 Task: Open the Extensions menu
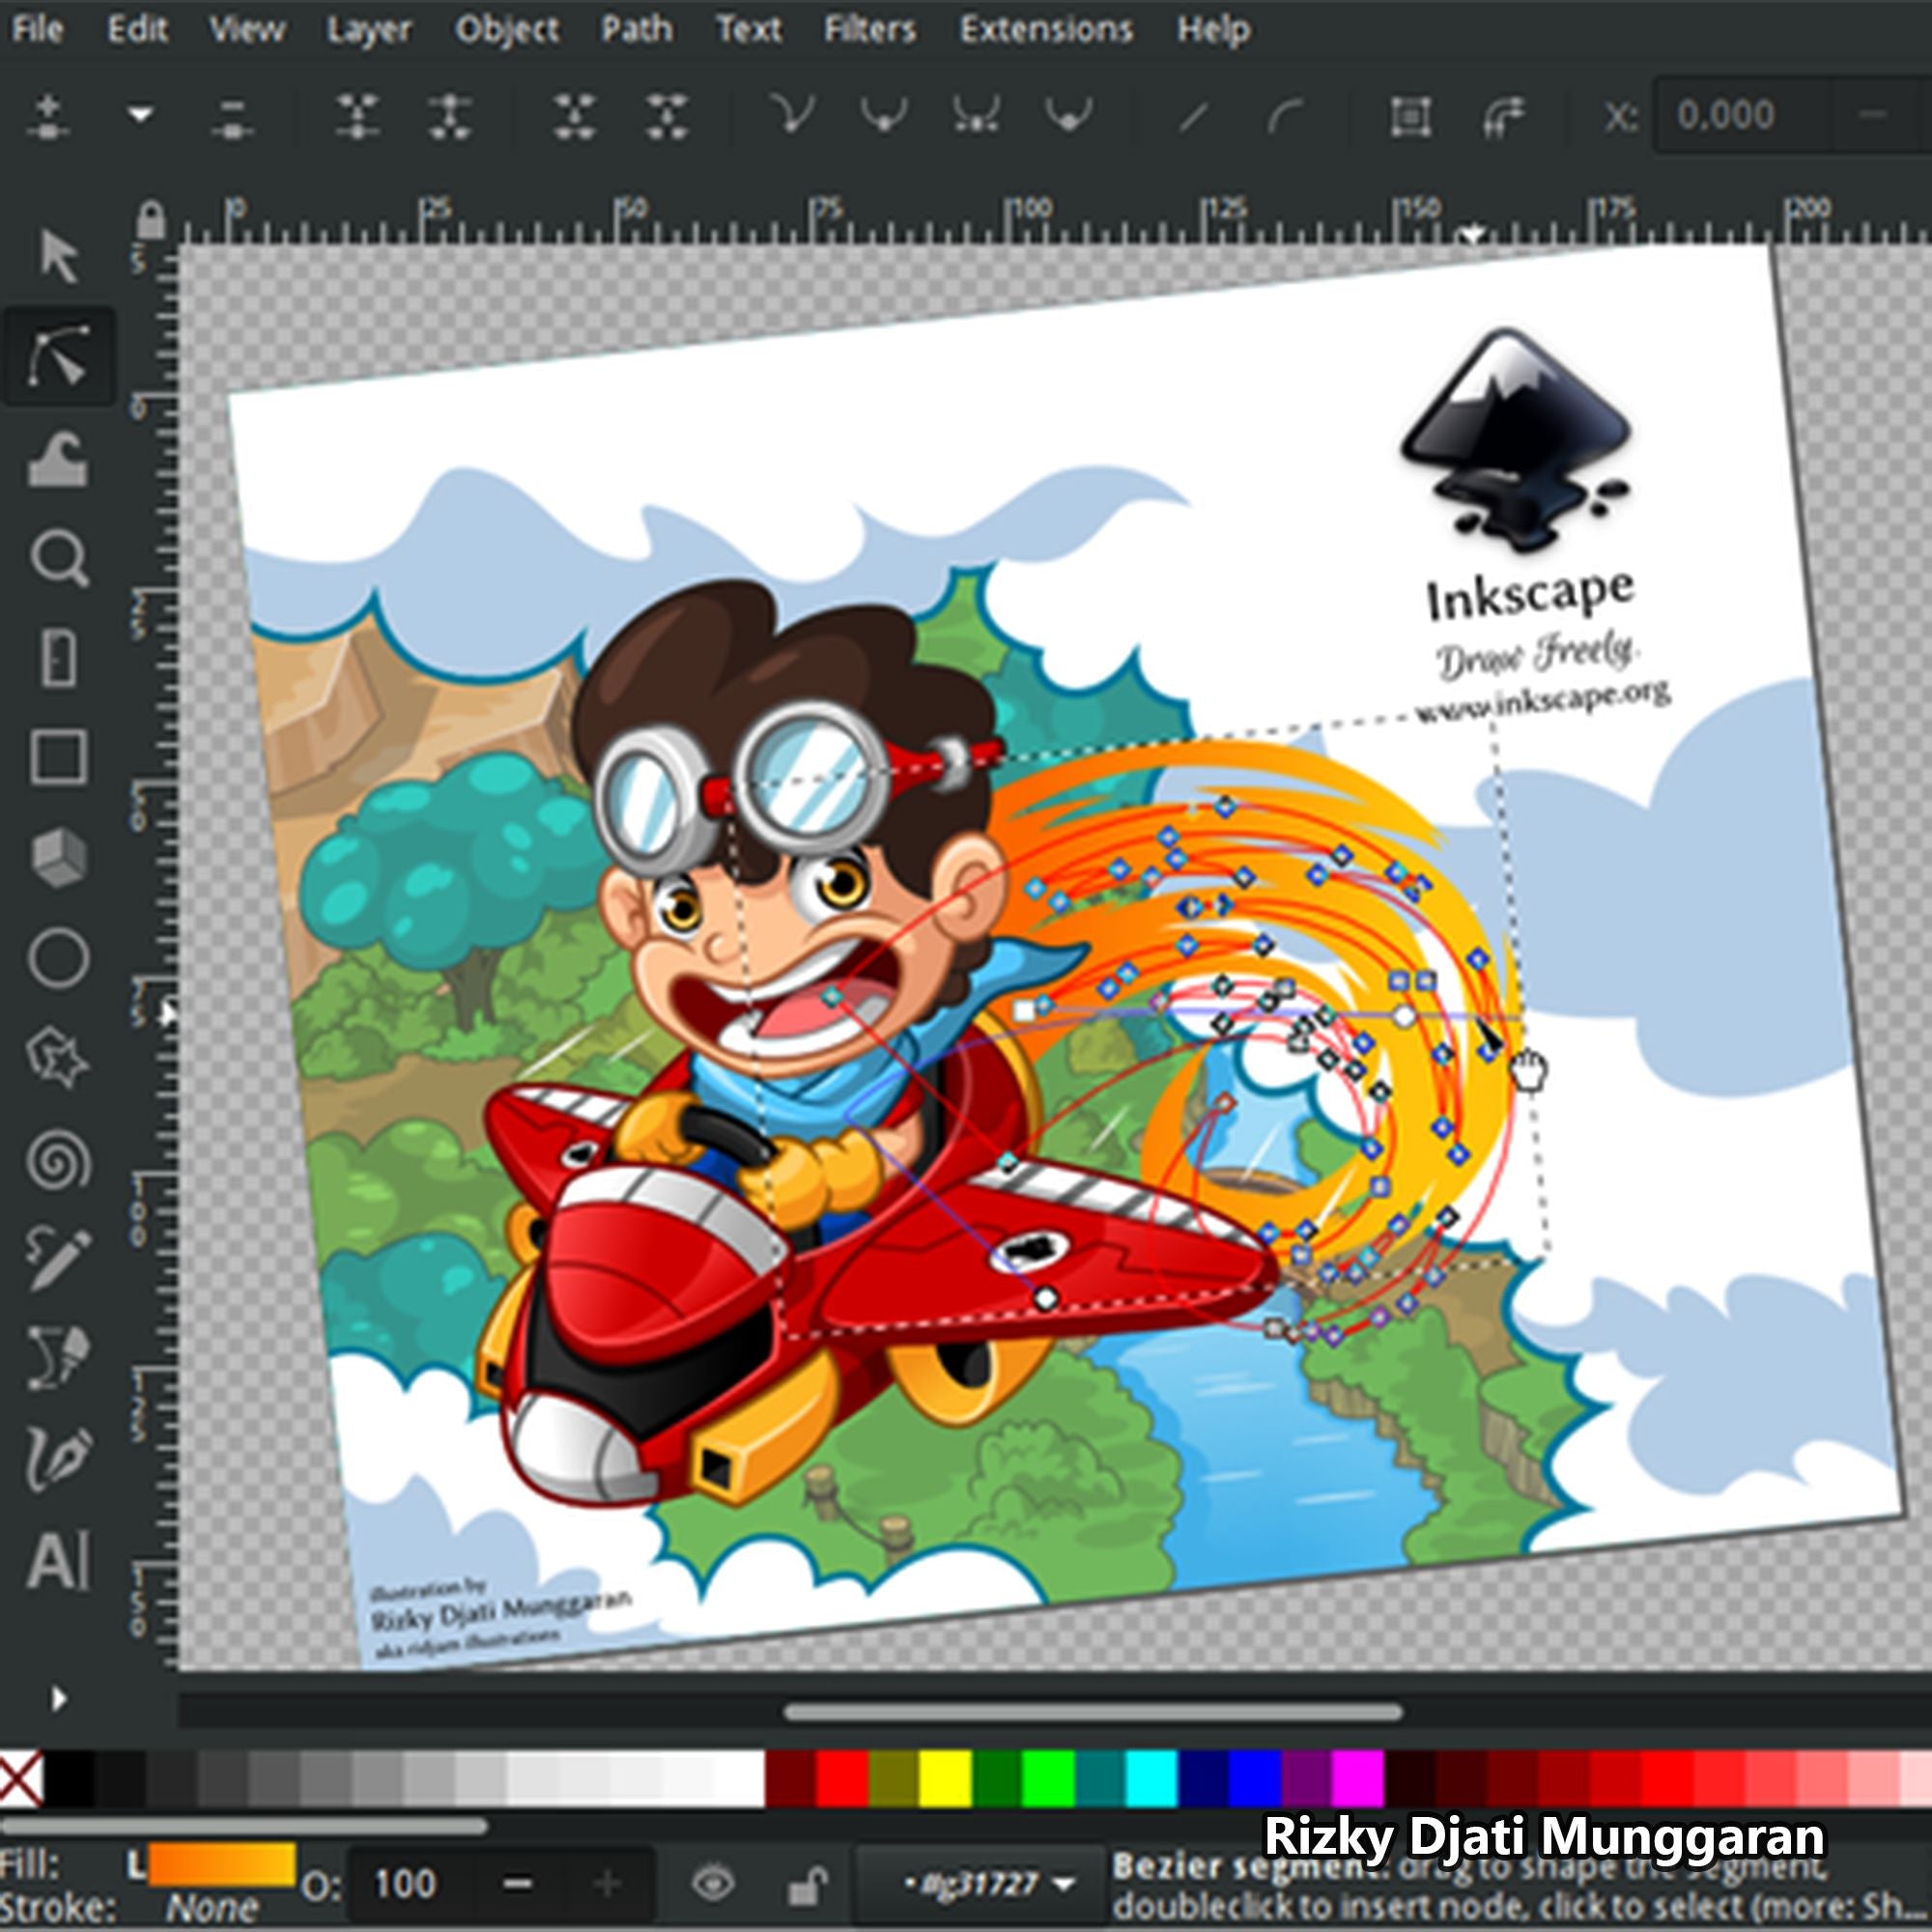[x=1047, y=28]
